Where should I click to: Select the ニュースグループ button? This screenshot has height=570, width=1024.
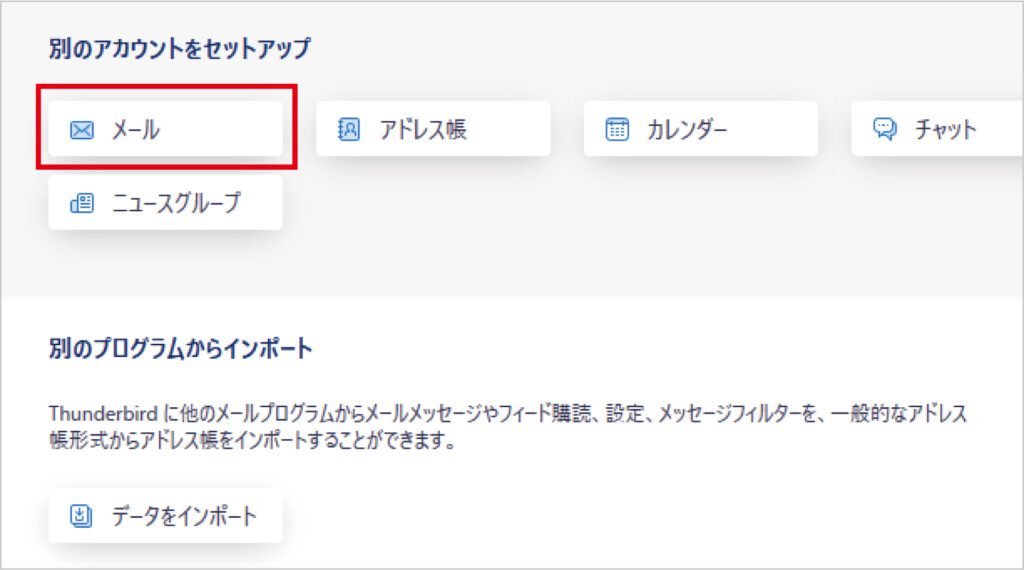point(166,202)
